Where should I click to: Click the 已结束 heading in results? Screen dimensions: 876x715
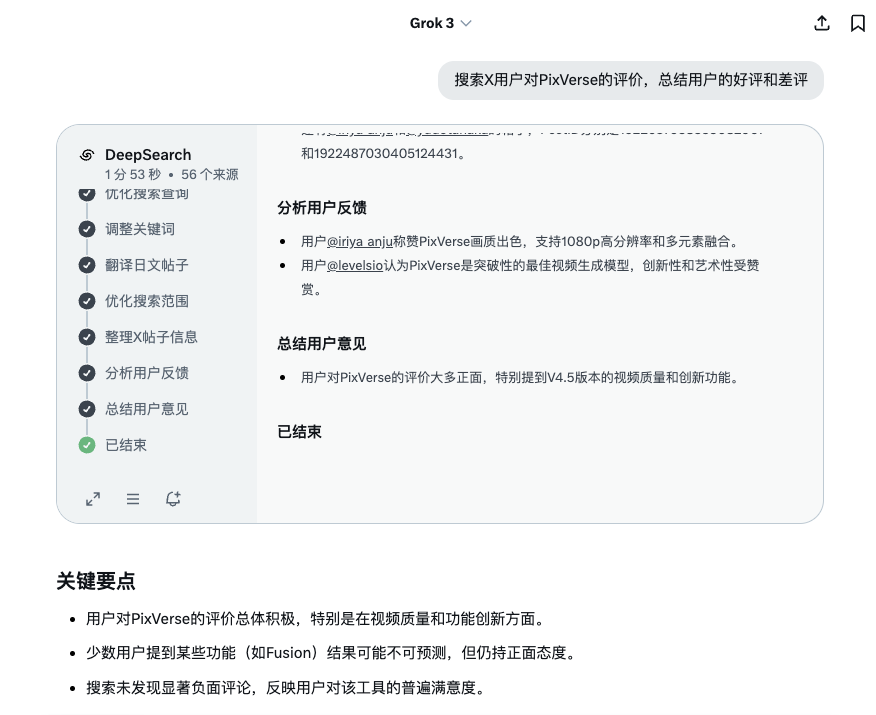299,432
